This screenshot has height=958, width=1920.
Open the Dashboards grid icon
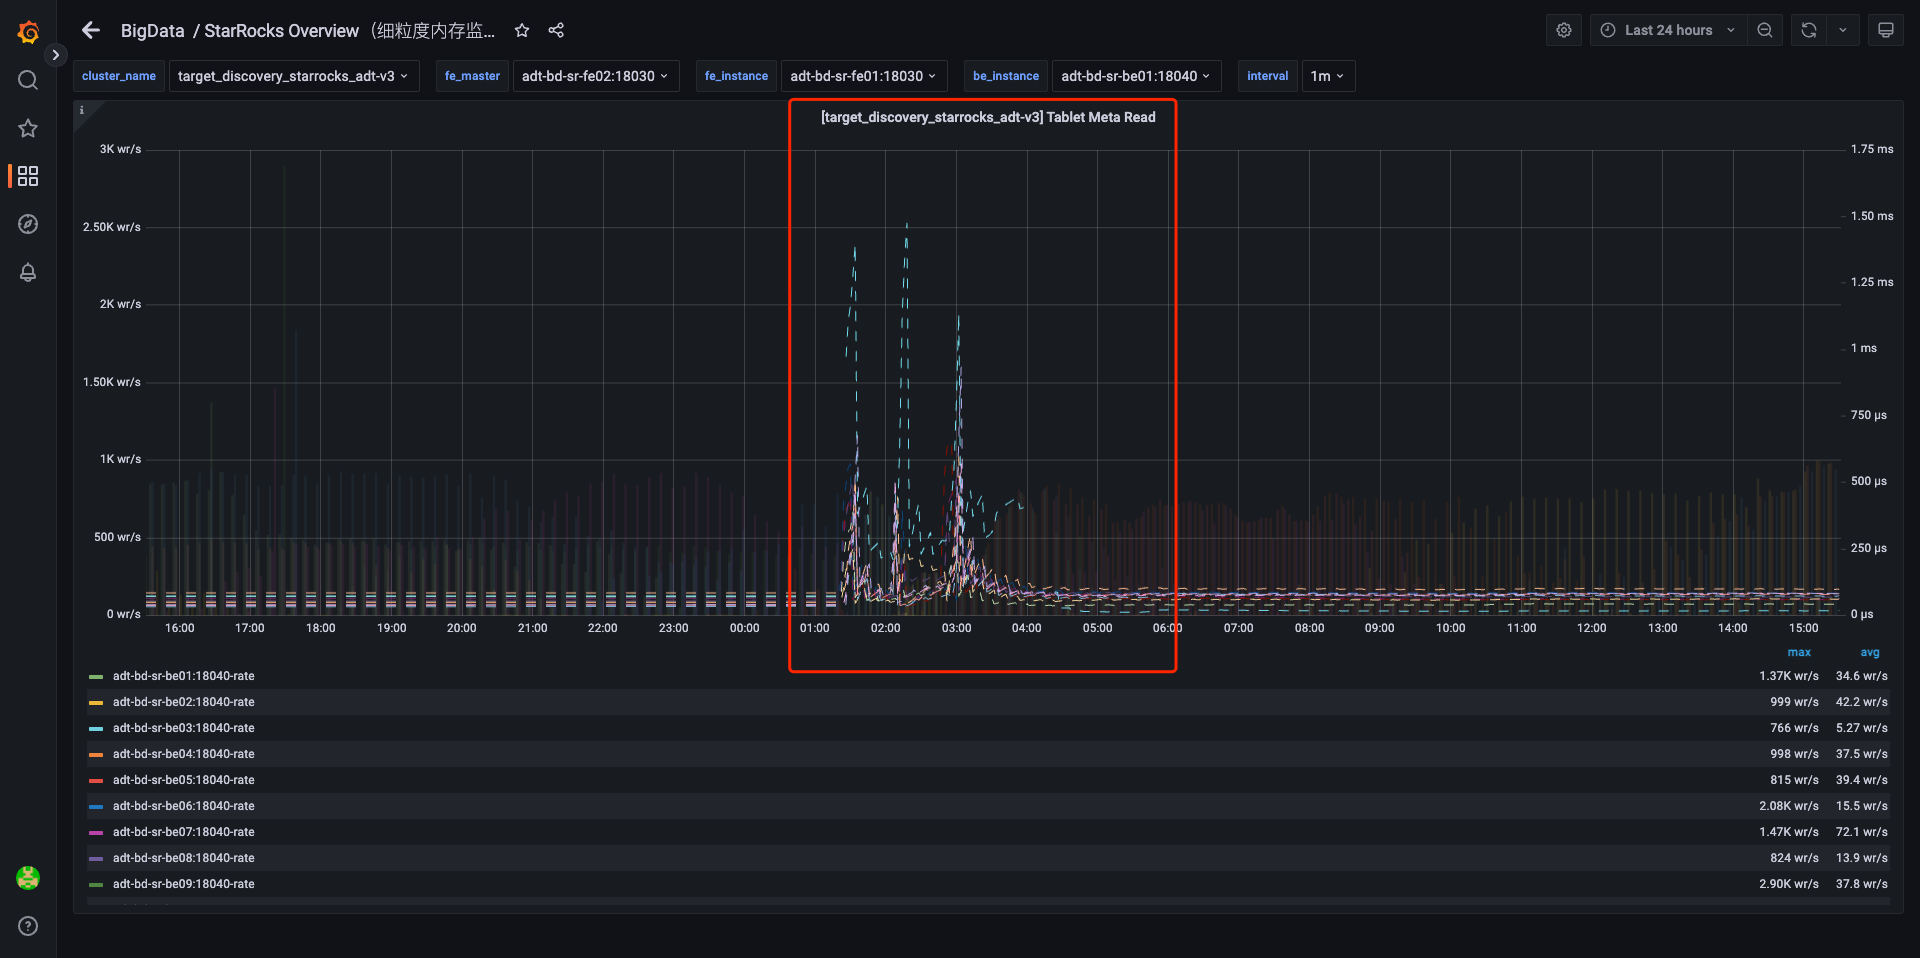(28, 176)
